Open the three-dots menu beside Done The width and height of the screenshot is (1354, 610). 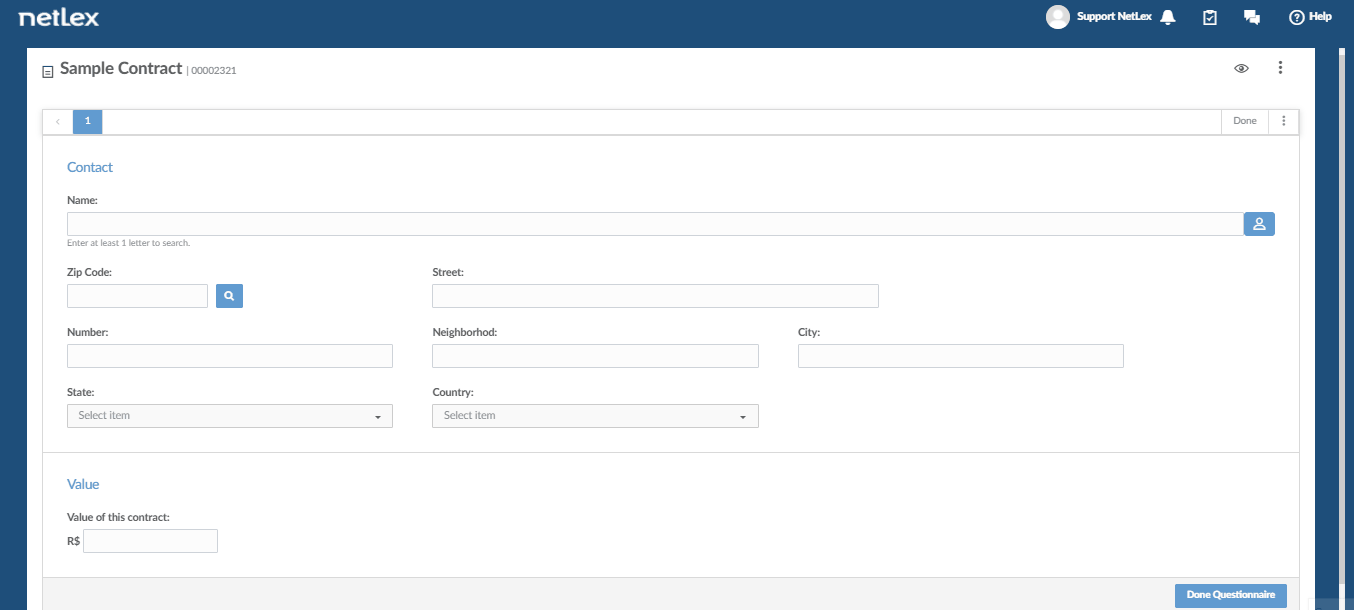tap(1284, 121)
